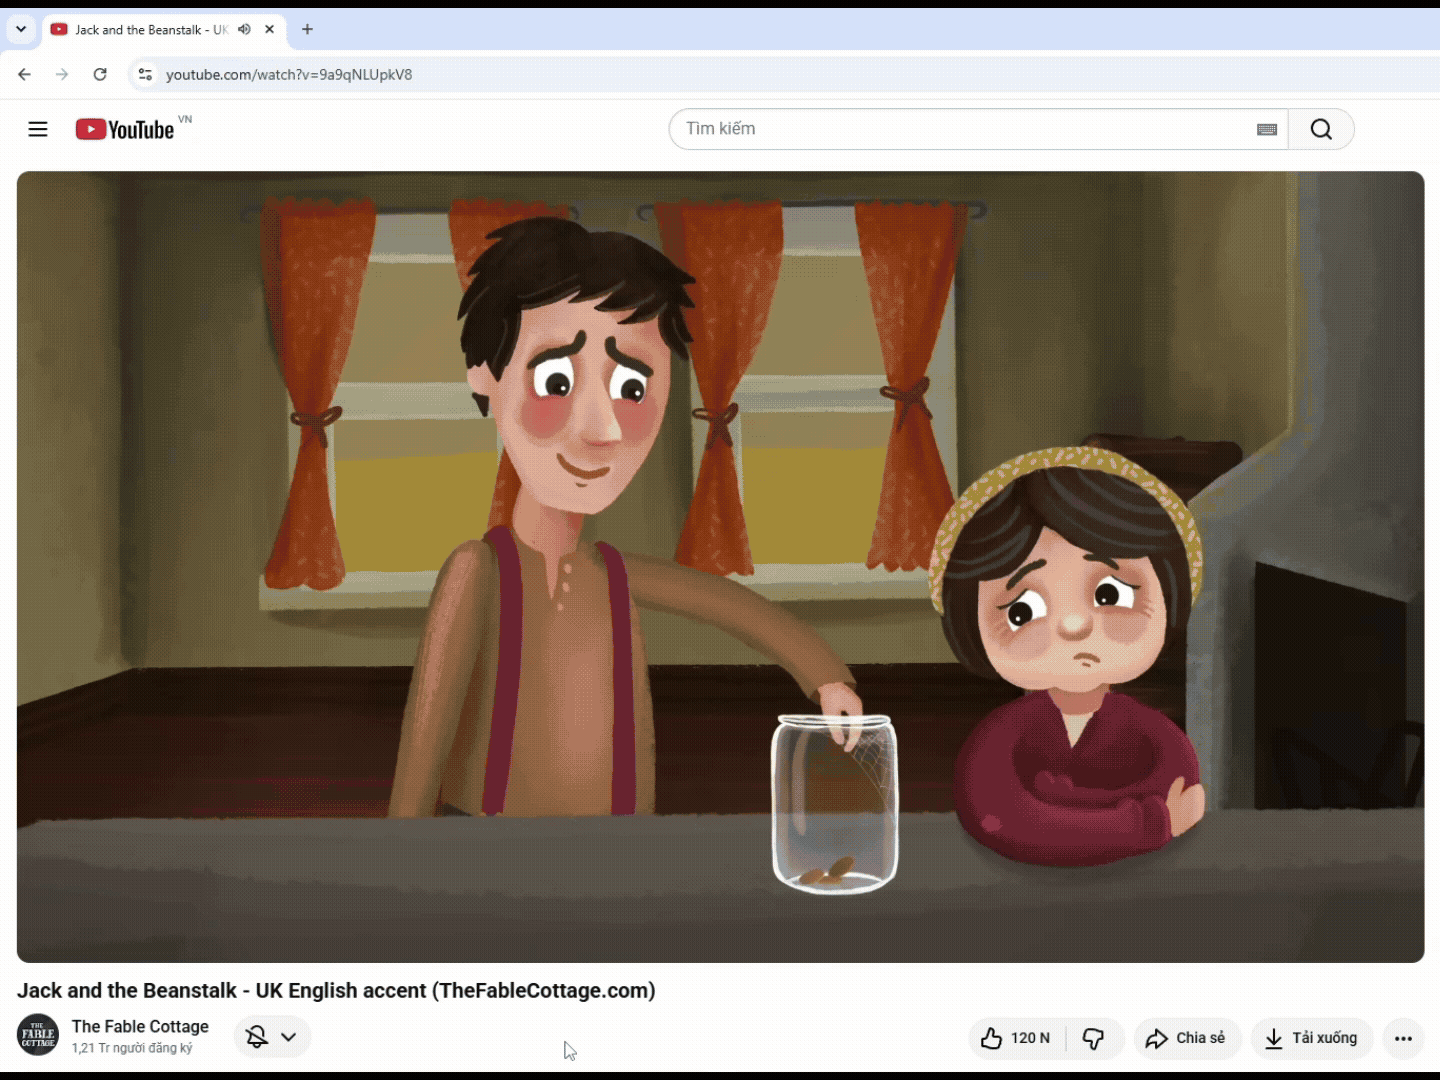View site information icon in address bar
1440x1080 pixels.
tap(145, 74)
